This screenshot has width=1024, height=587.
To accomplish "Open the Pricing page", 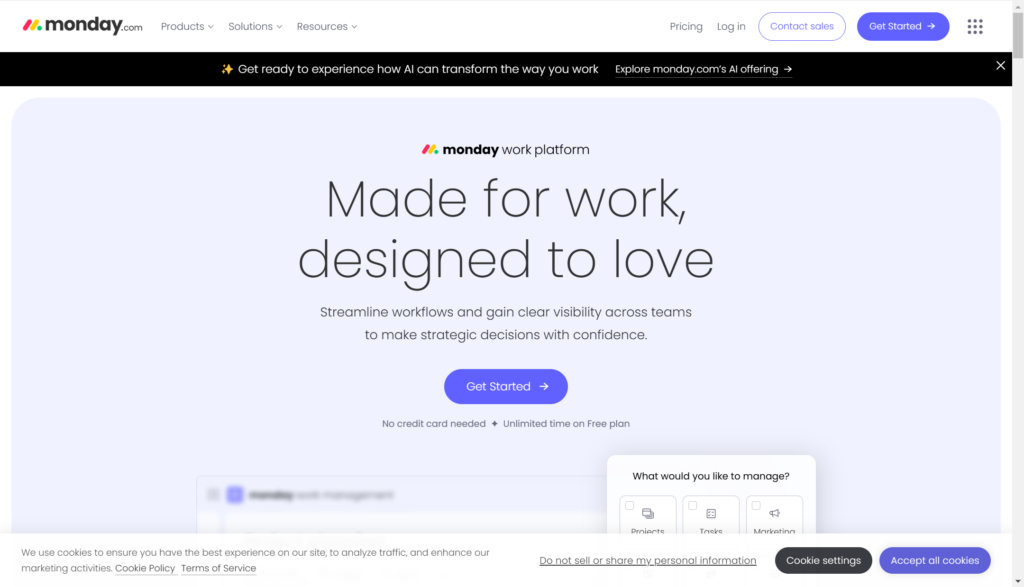I will [686, 27].
